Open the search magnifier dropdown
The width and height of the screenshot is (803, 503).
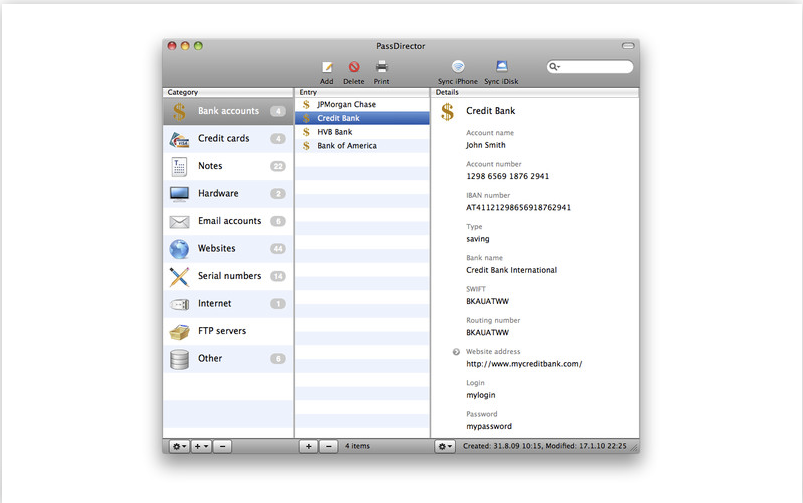pos(555,67)
